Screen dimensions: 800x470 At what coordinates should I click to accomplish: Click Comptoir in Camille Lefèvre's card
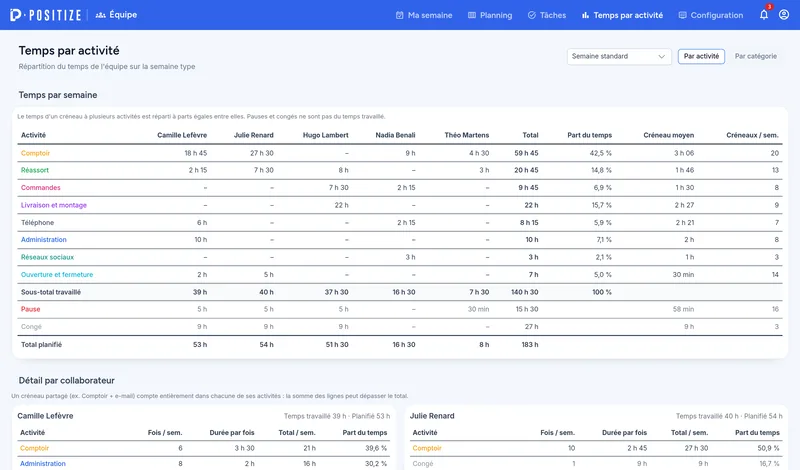pos(34,449)
